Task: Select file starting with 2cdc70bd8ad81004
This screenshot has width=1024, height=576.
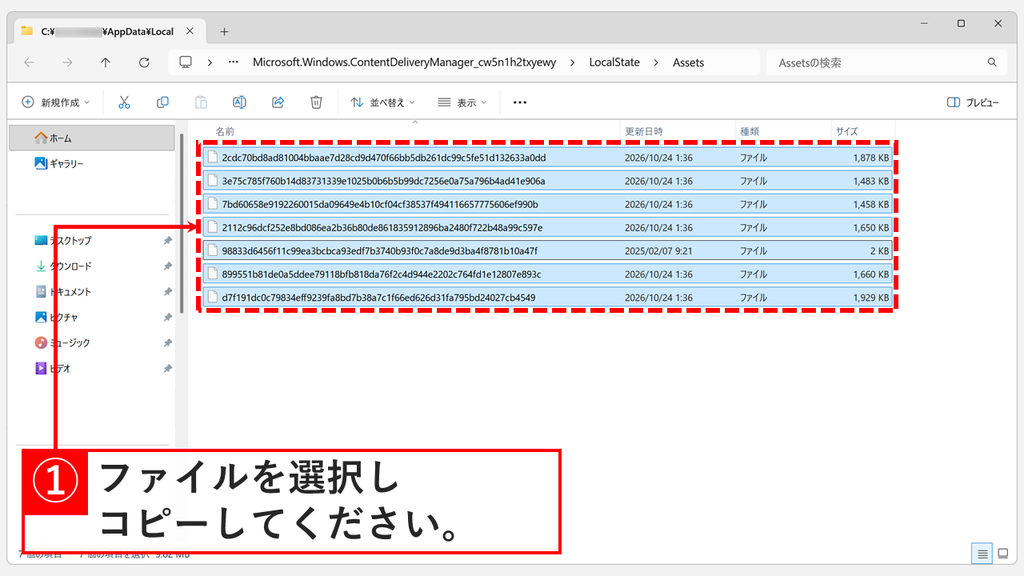Action: tap(547, 157)
